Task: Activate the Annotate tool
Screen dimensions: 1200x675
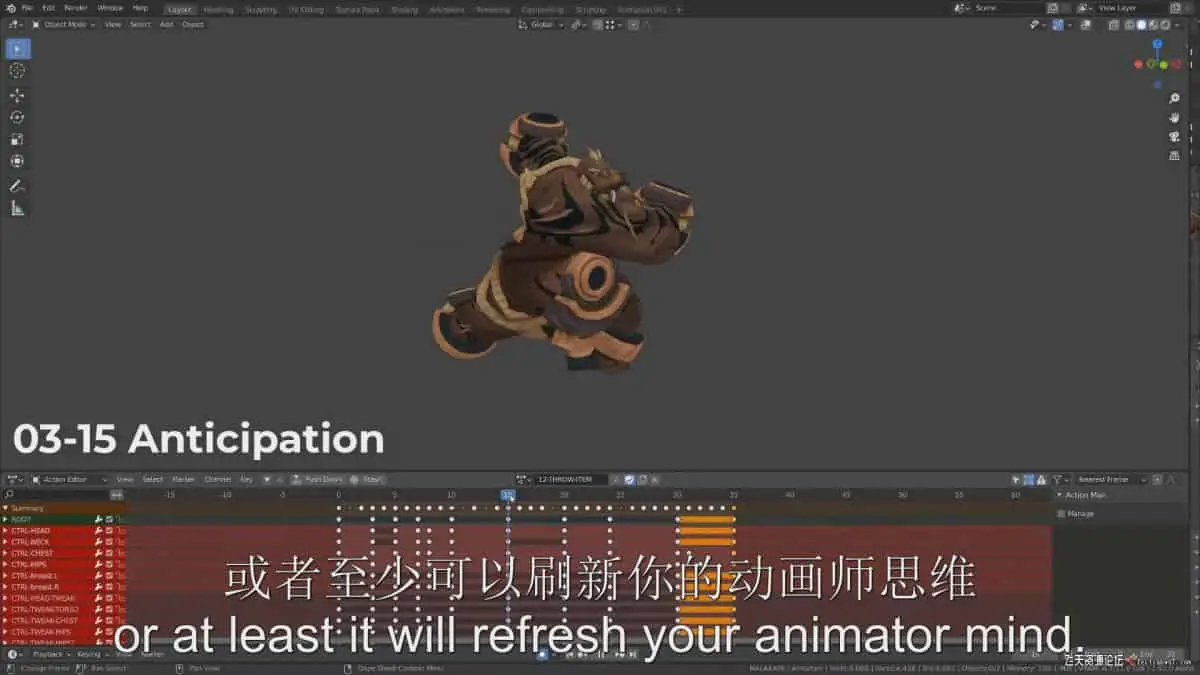Action: 18,186
